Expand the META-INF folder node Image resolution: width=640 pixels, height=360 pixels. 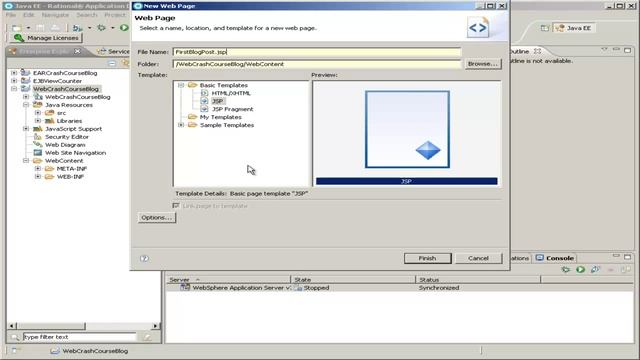[x=38, y=169]
